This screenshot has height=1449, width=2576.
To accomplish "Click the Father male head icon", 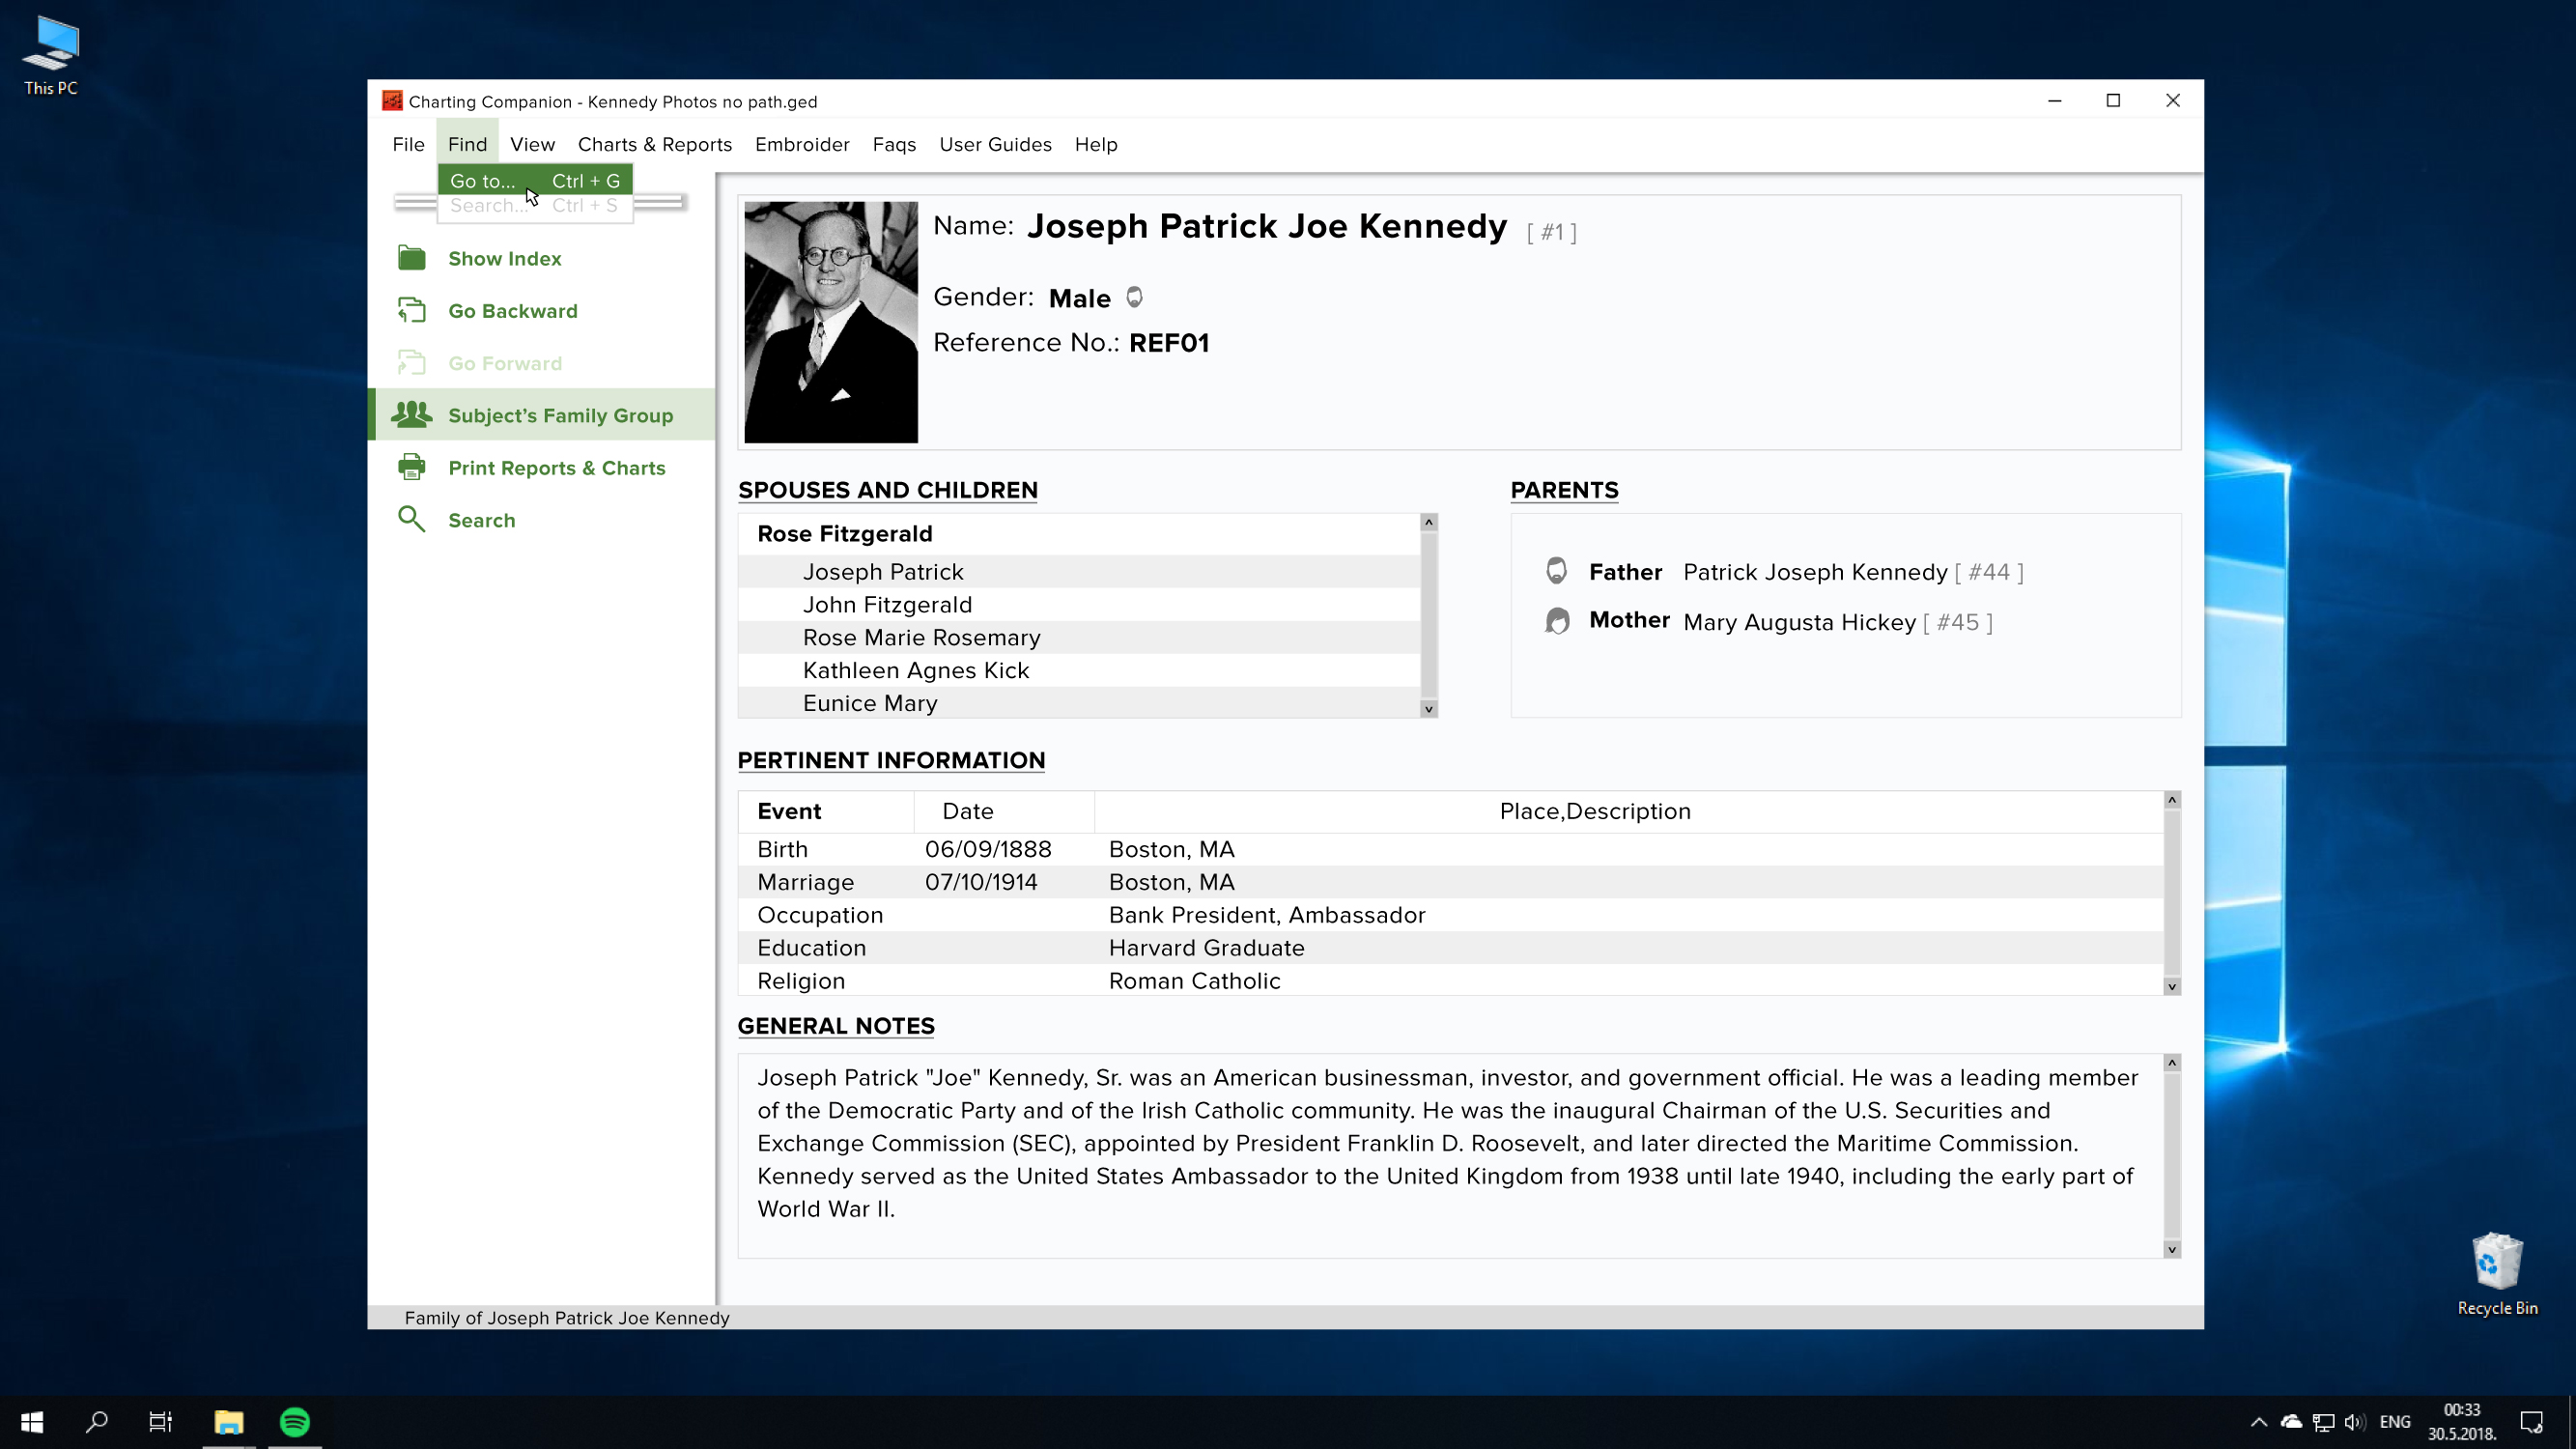I will click(1556, 571).
